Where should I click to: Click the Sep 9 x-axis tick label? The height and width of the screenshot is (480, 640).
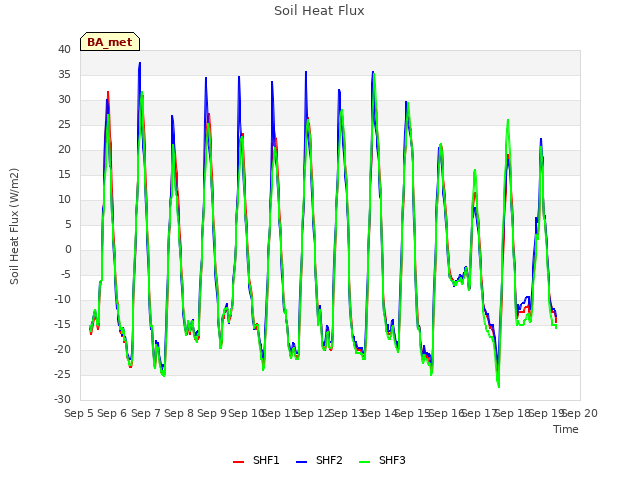(212, 413)
